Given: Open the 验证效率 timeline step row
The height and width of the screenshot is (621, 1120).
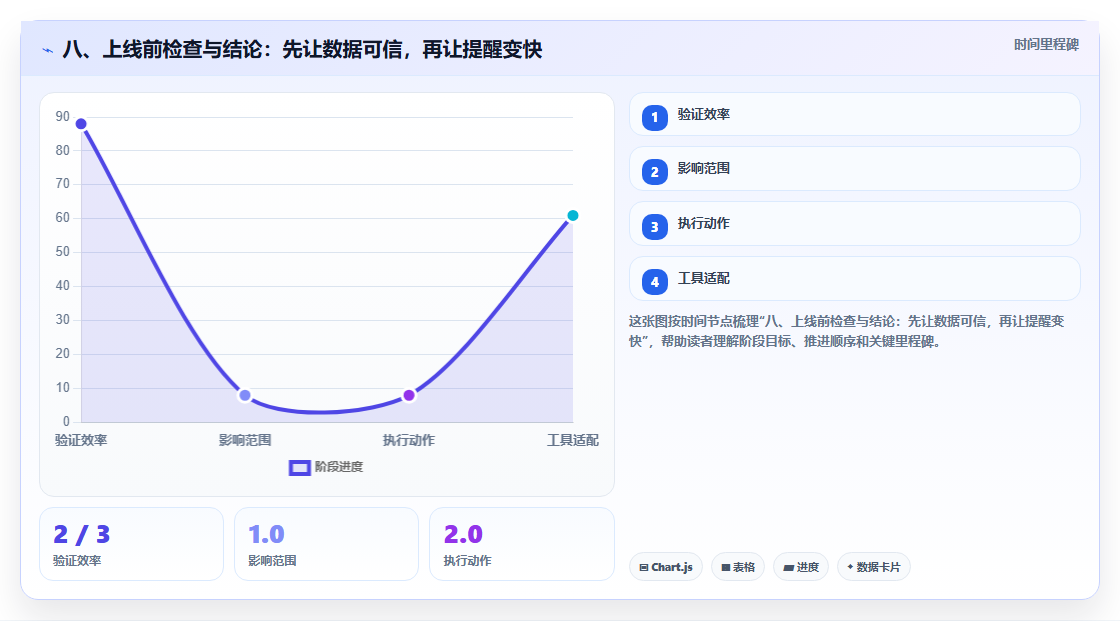Looking at the screenshot, I should (x=854, y=114).
